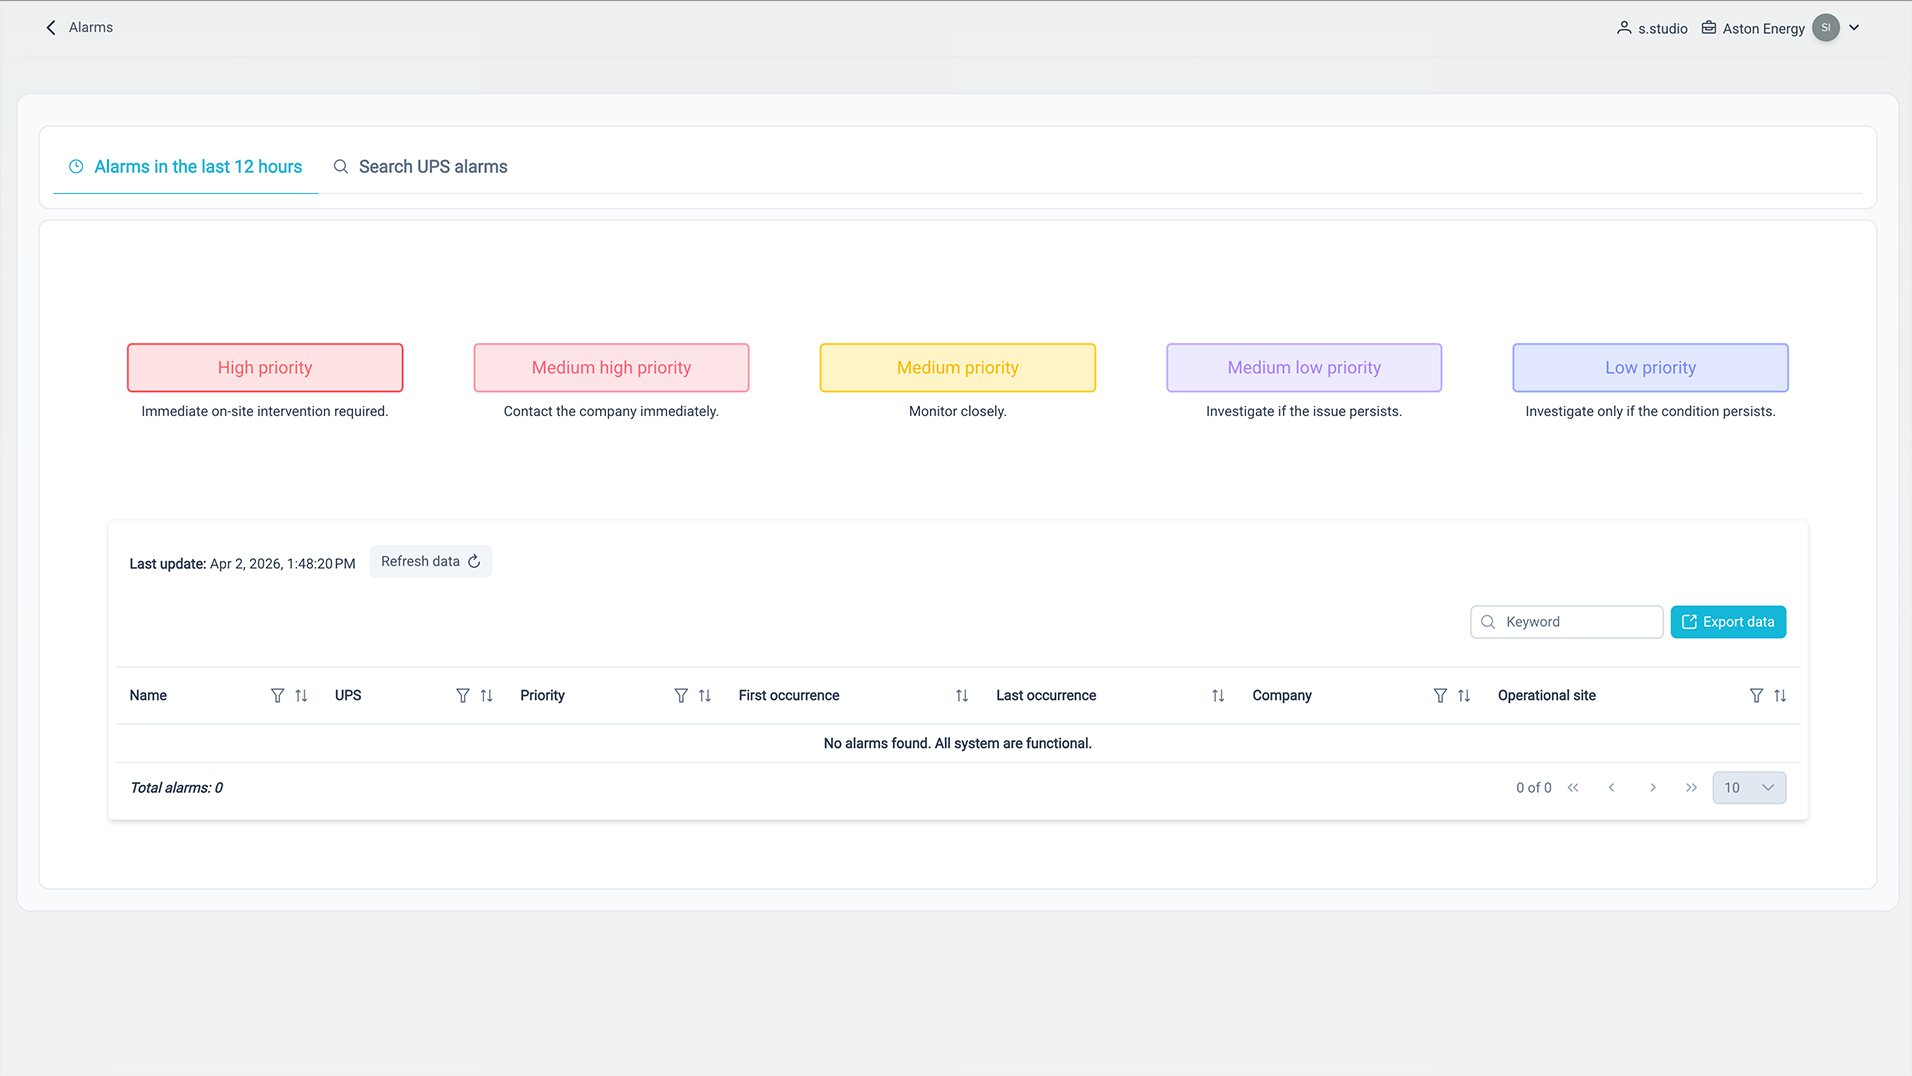Switch to Search UPS alarms tab

pos(421,167)
